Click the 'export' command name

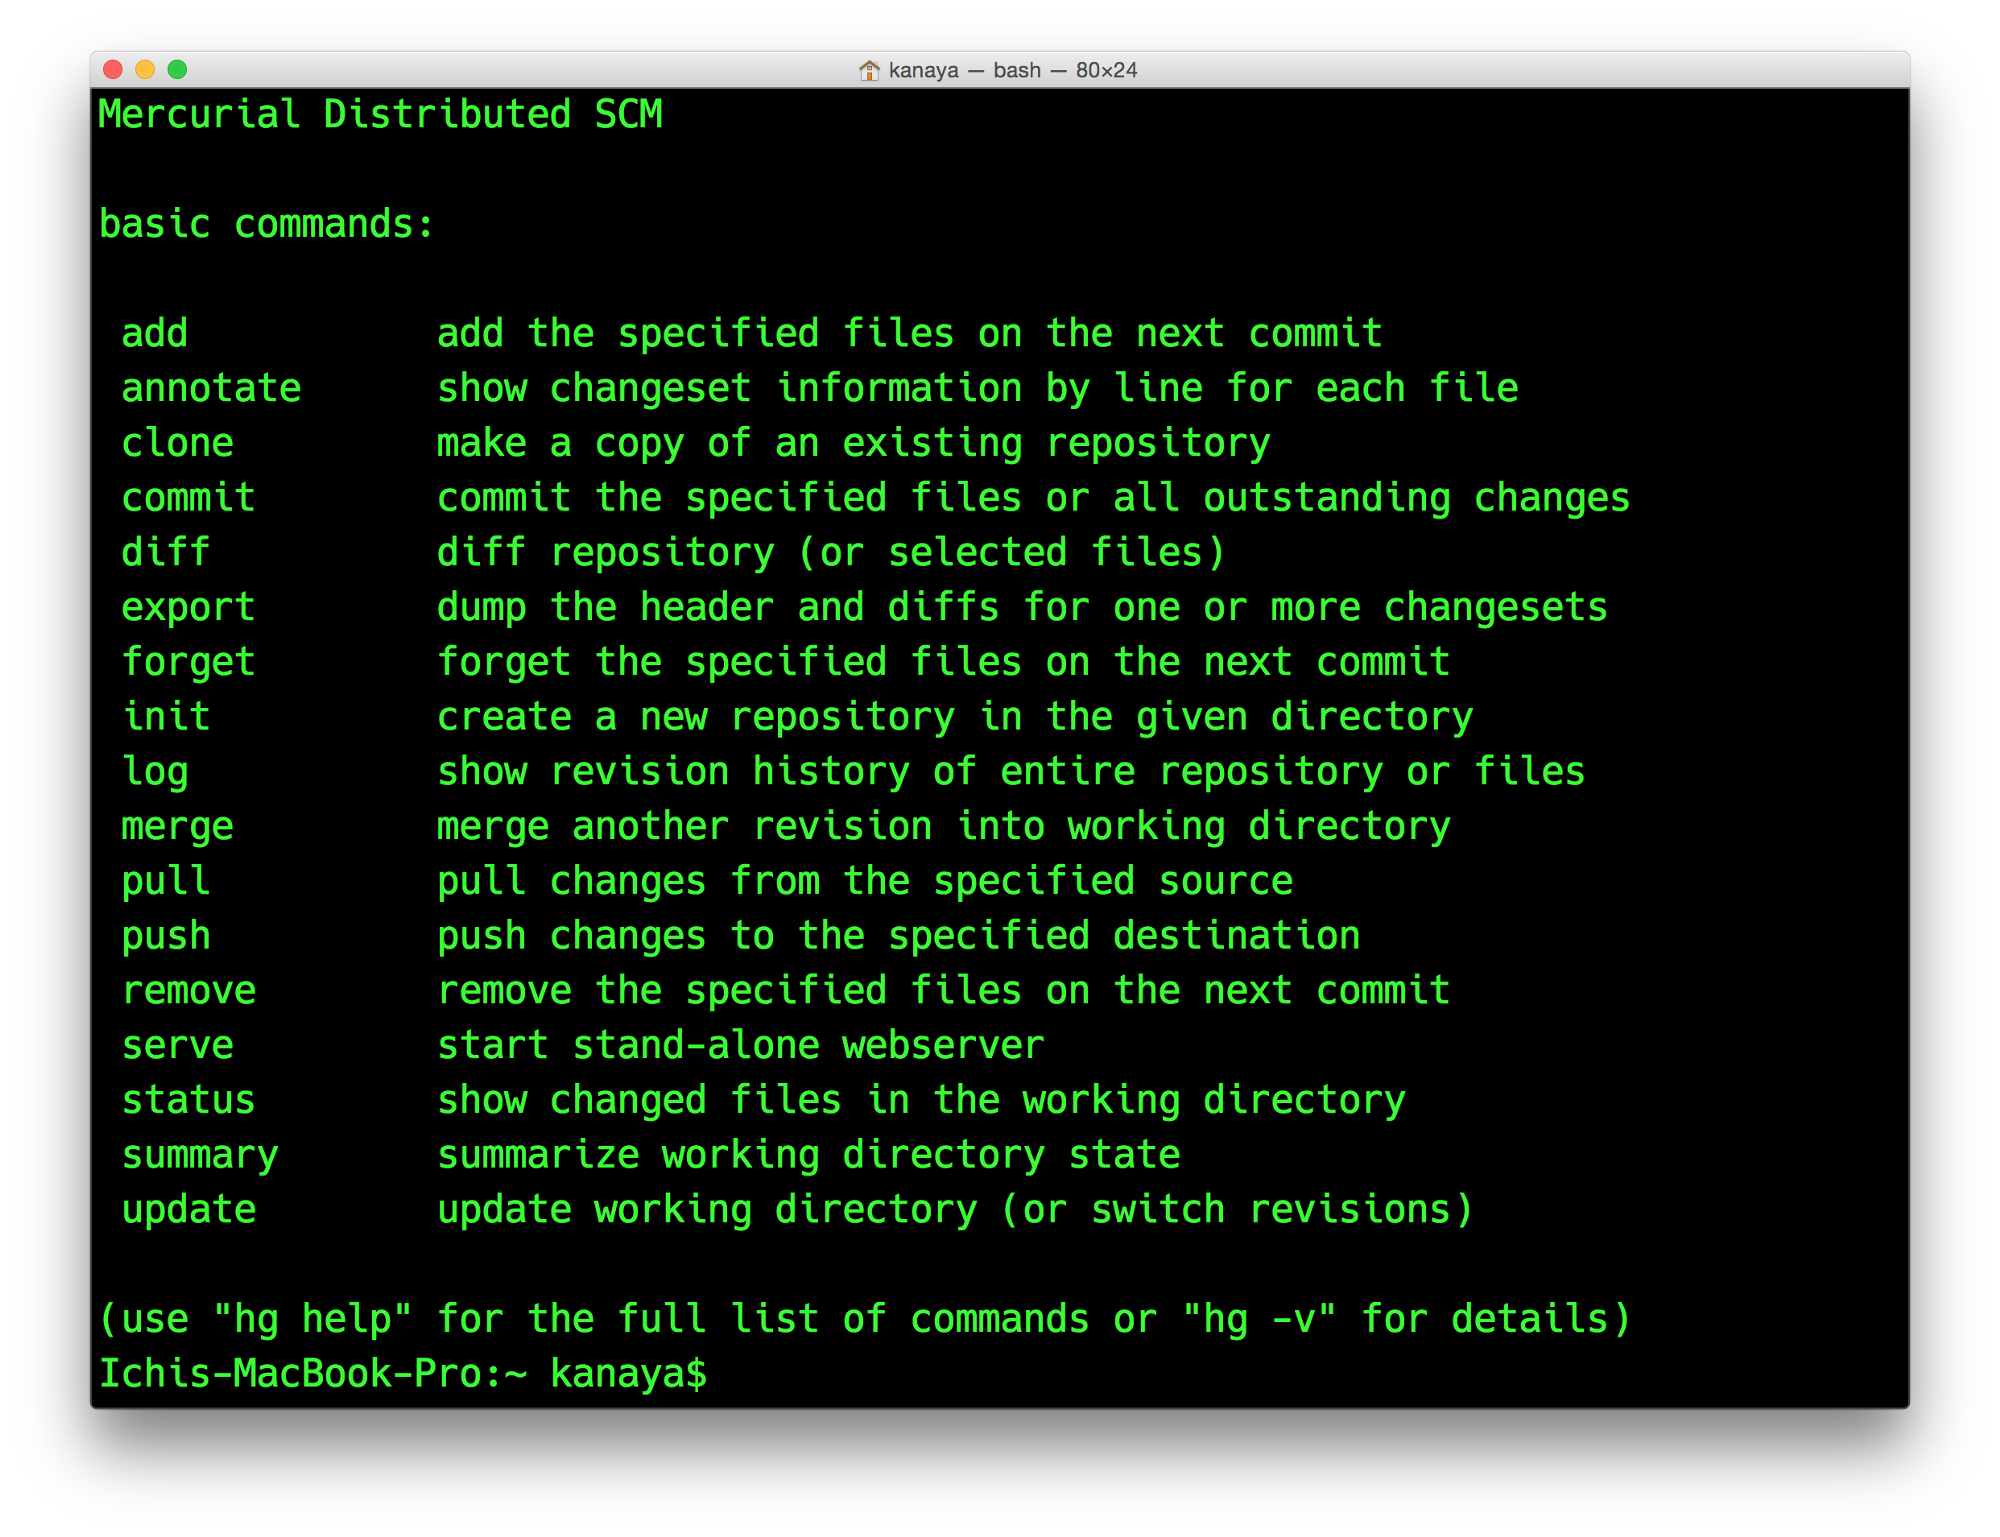pos(188,607)
